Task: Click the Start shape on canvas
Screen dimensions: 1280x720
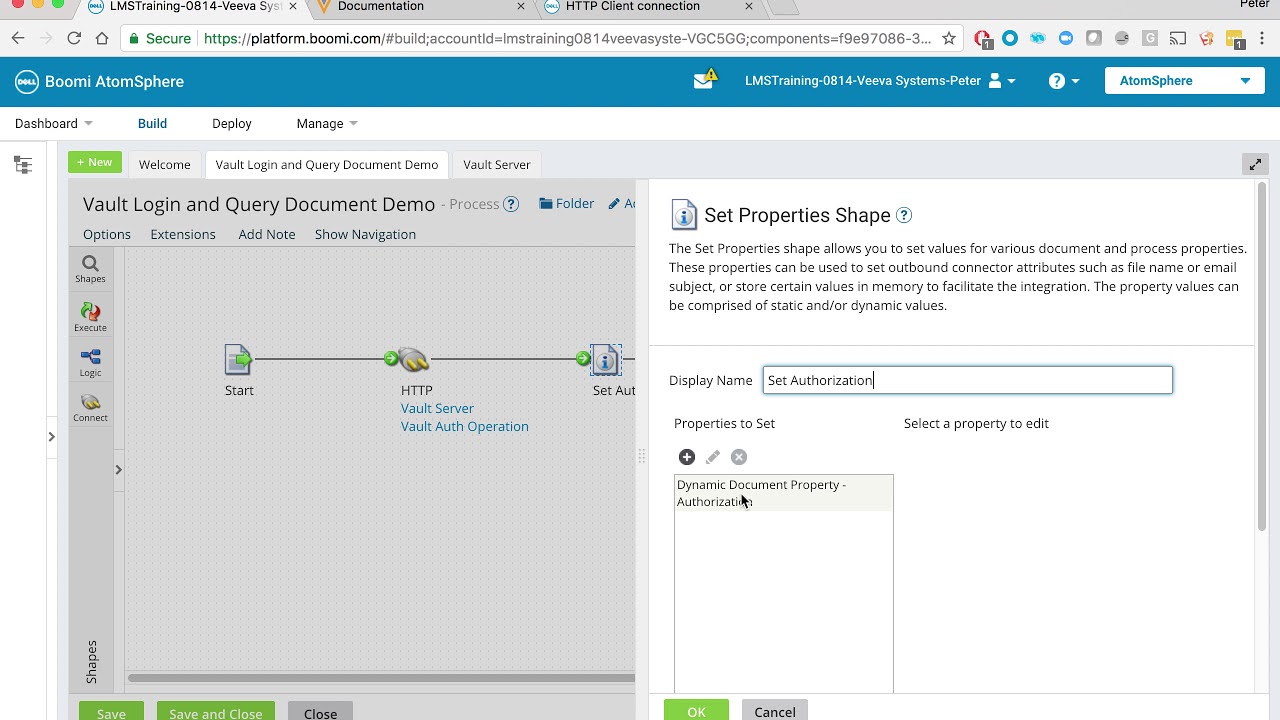Action: pos(239,359)
